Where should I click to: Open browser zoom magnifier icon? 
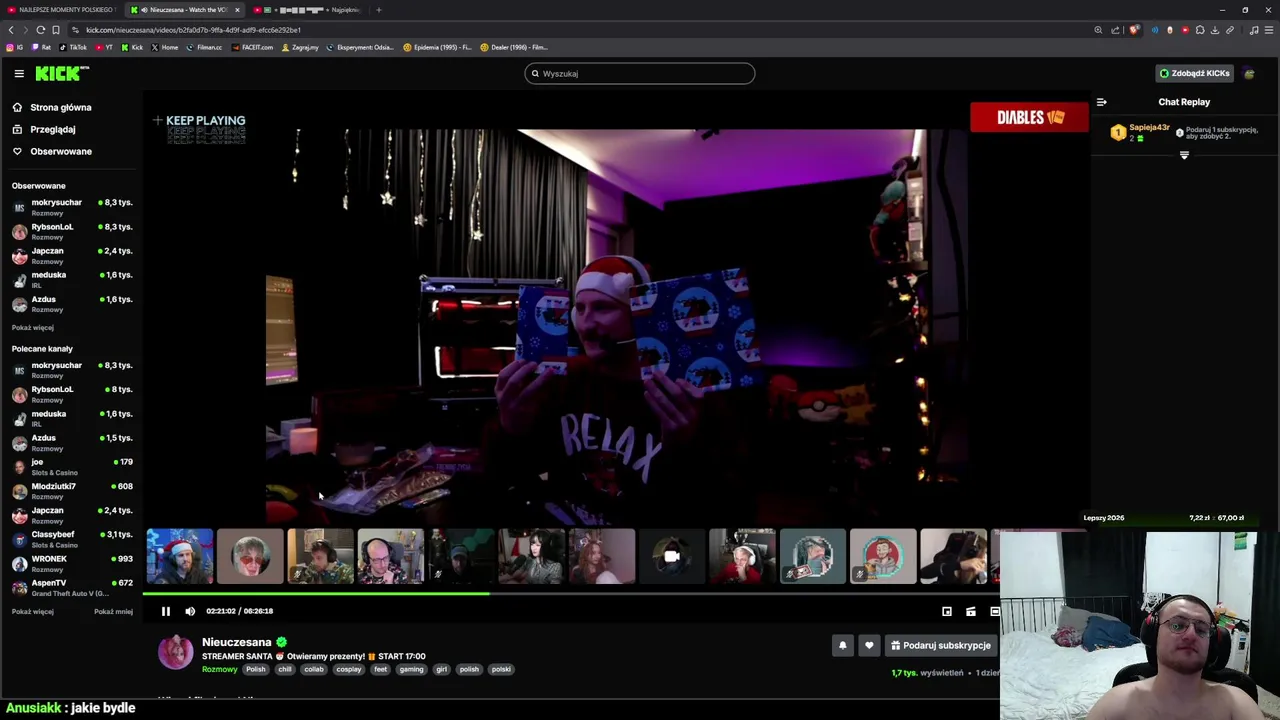click(1098, 30)
